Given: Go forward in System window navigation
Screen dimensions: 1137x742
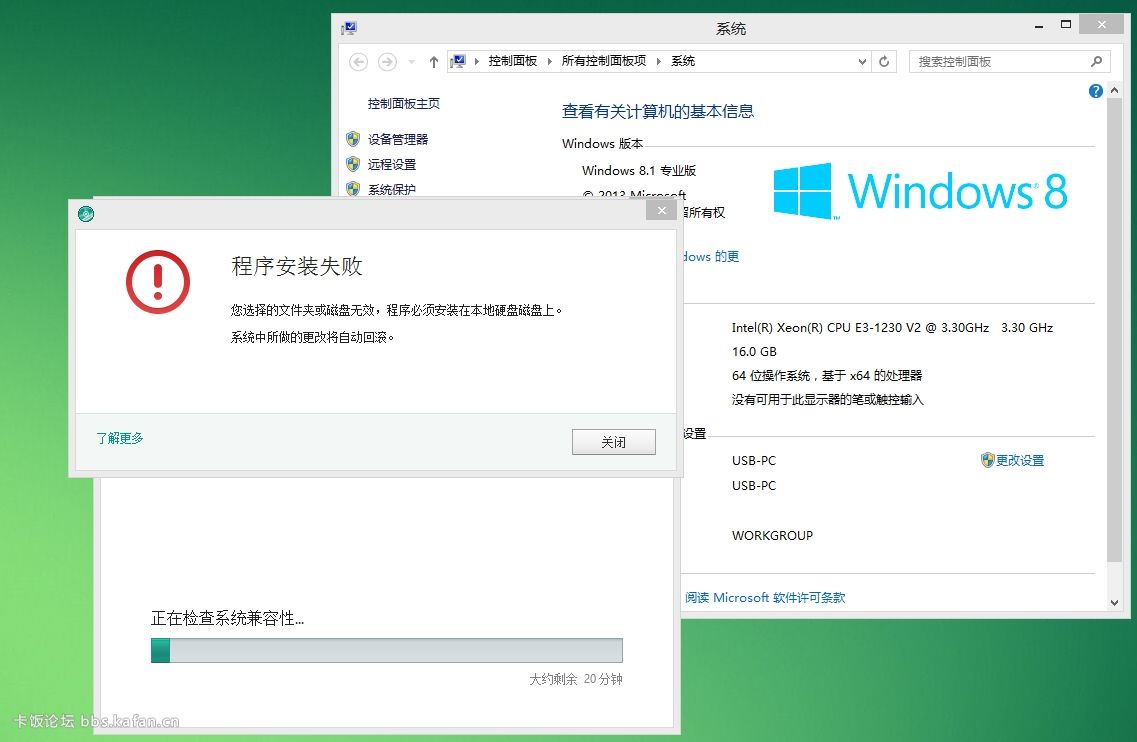Looking at the screenshot, I should (387, 62).
